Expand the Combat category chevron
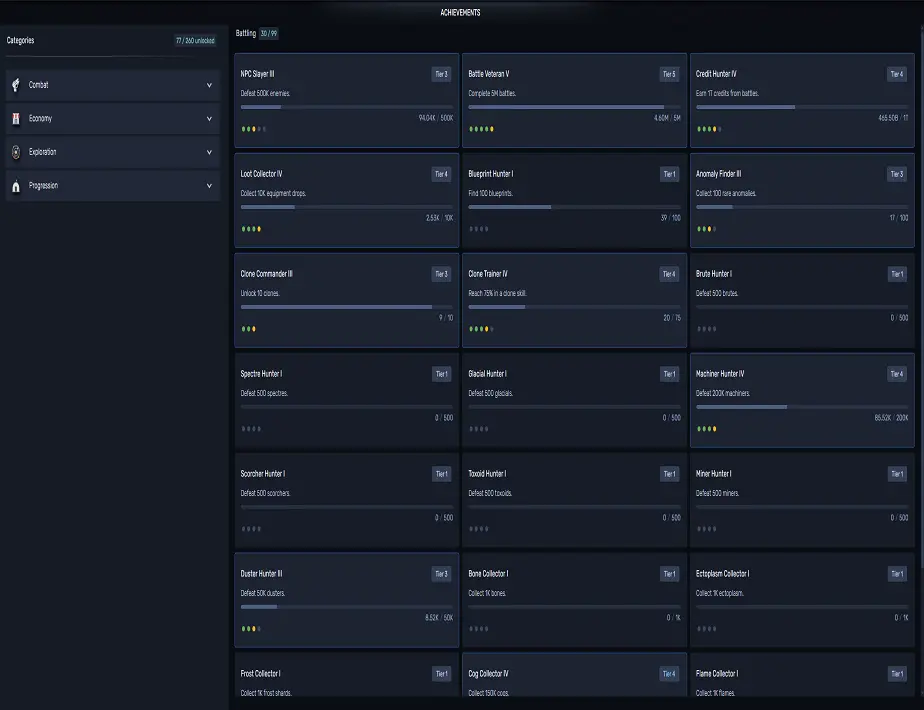The image size is (924, 710). [209, 85]
